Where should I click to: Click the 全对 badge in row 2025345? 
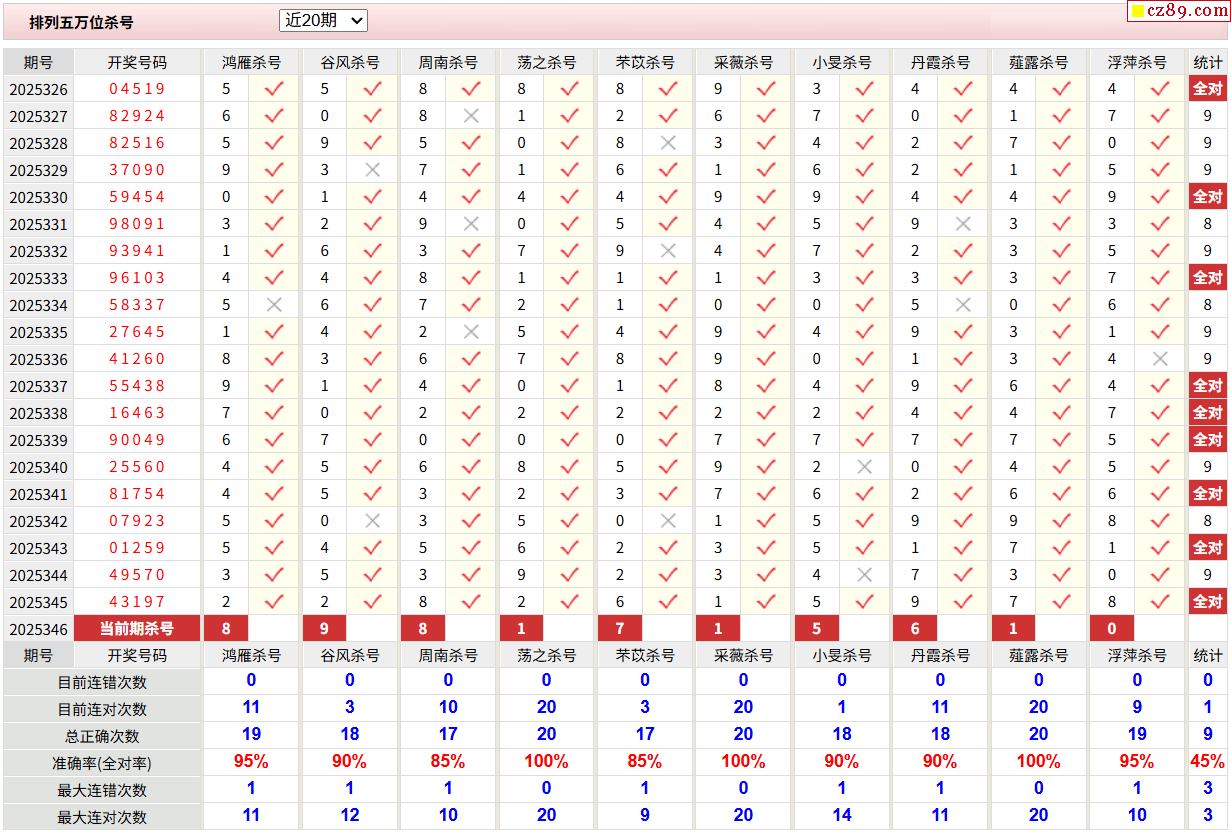point(1207,602)
